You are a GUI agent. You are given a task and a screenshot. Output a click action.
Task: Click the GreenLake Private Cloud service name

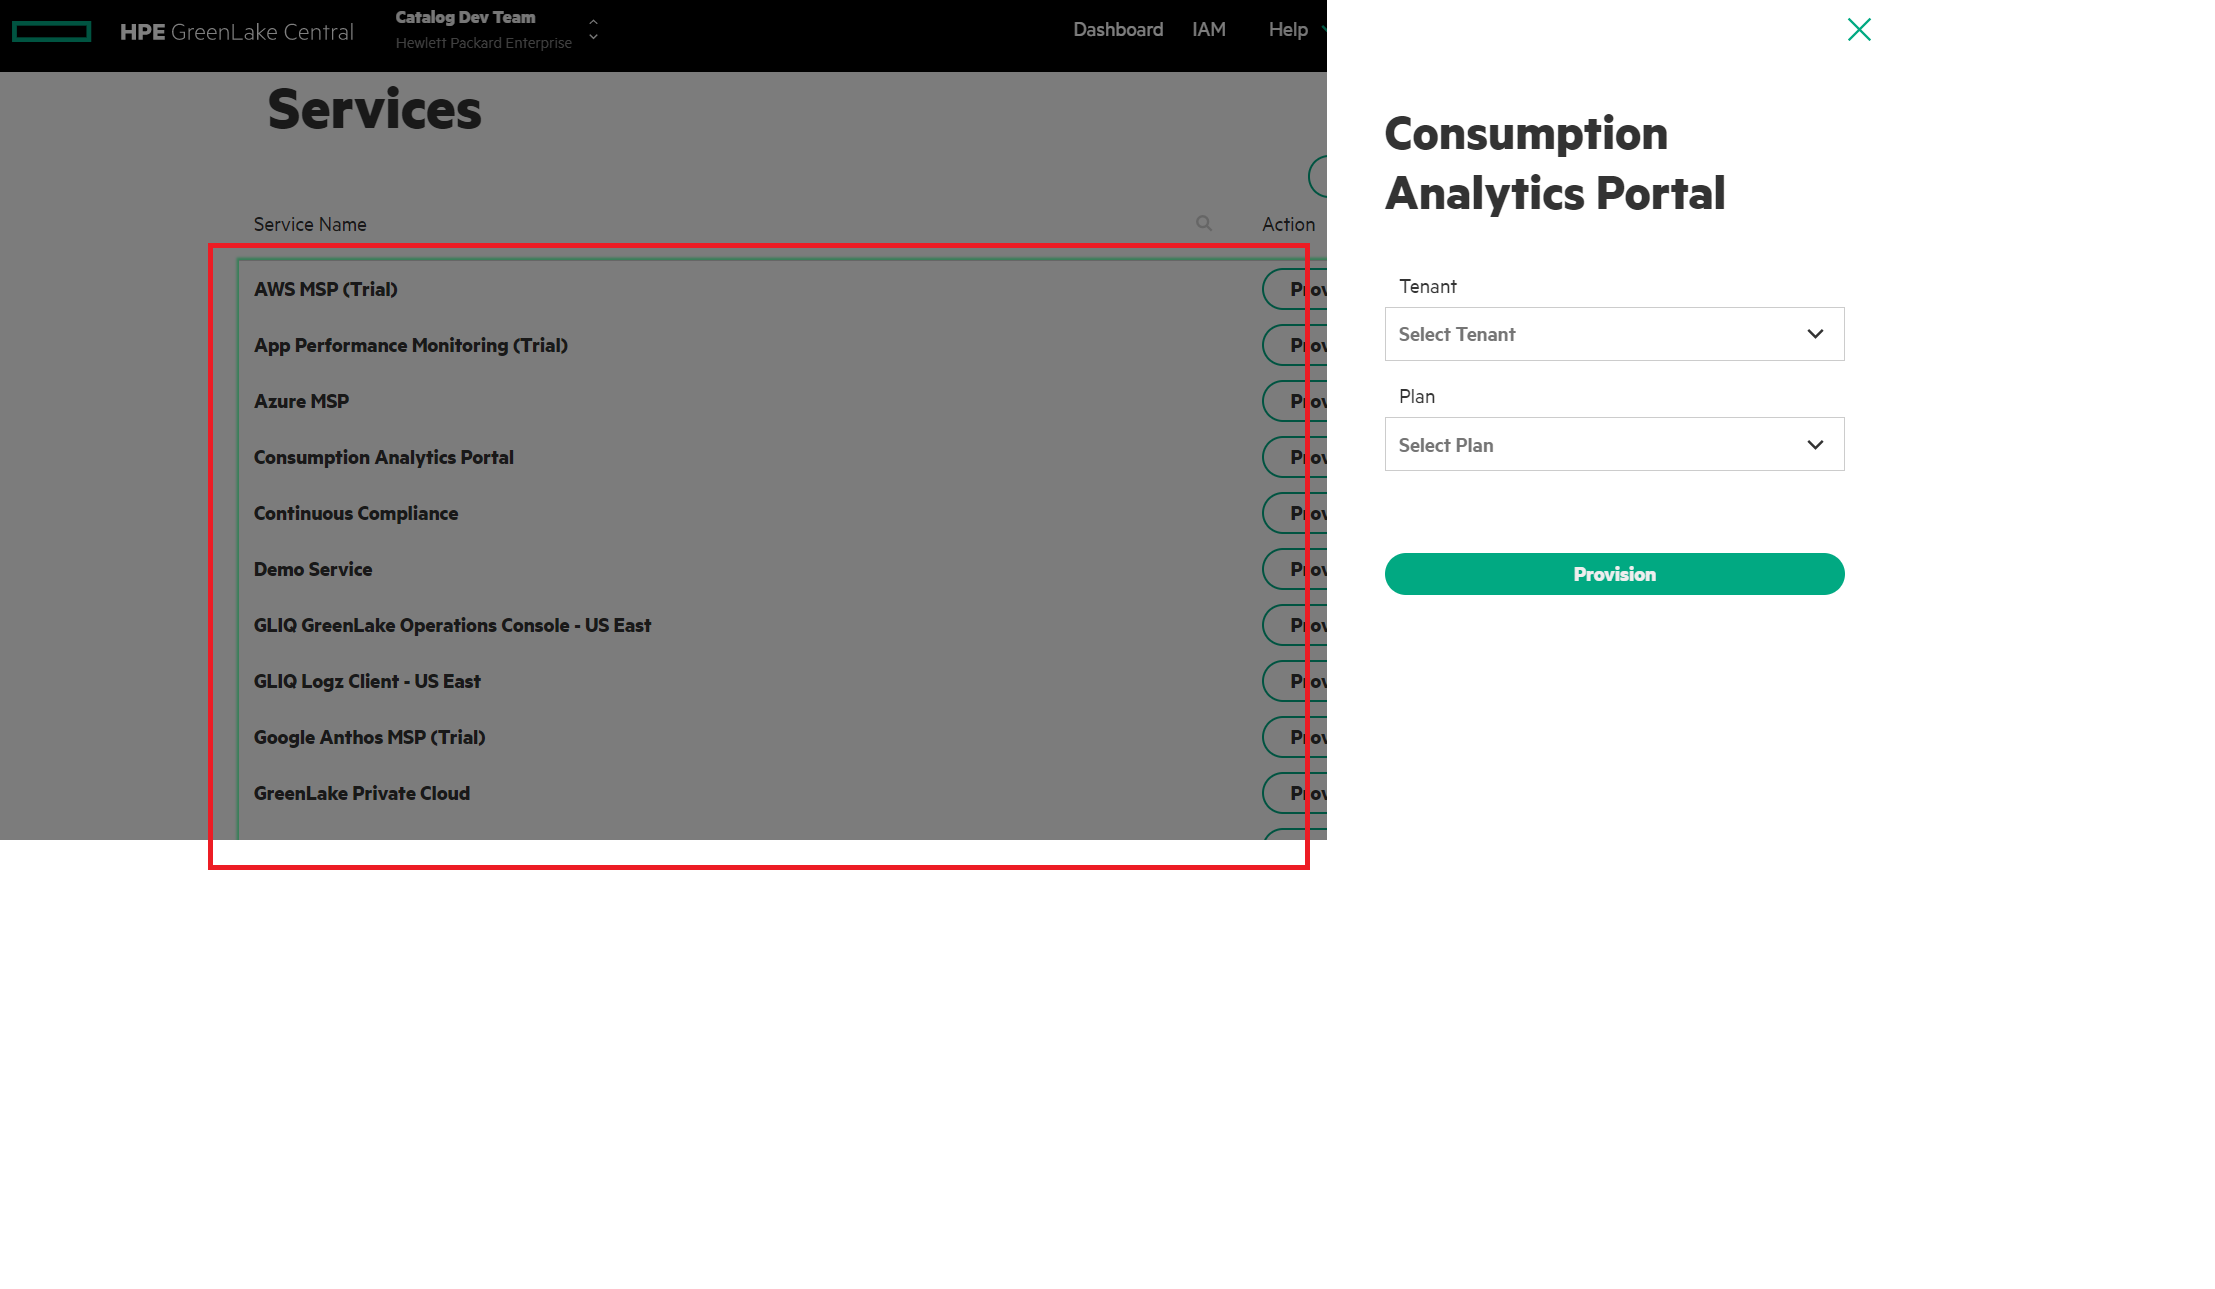point(361,792)
